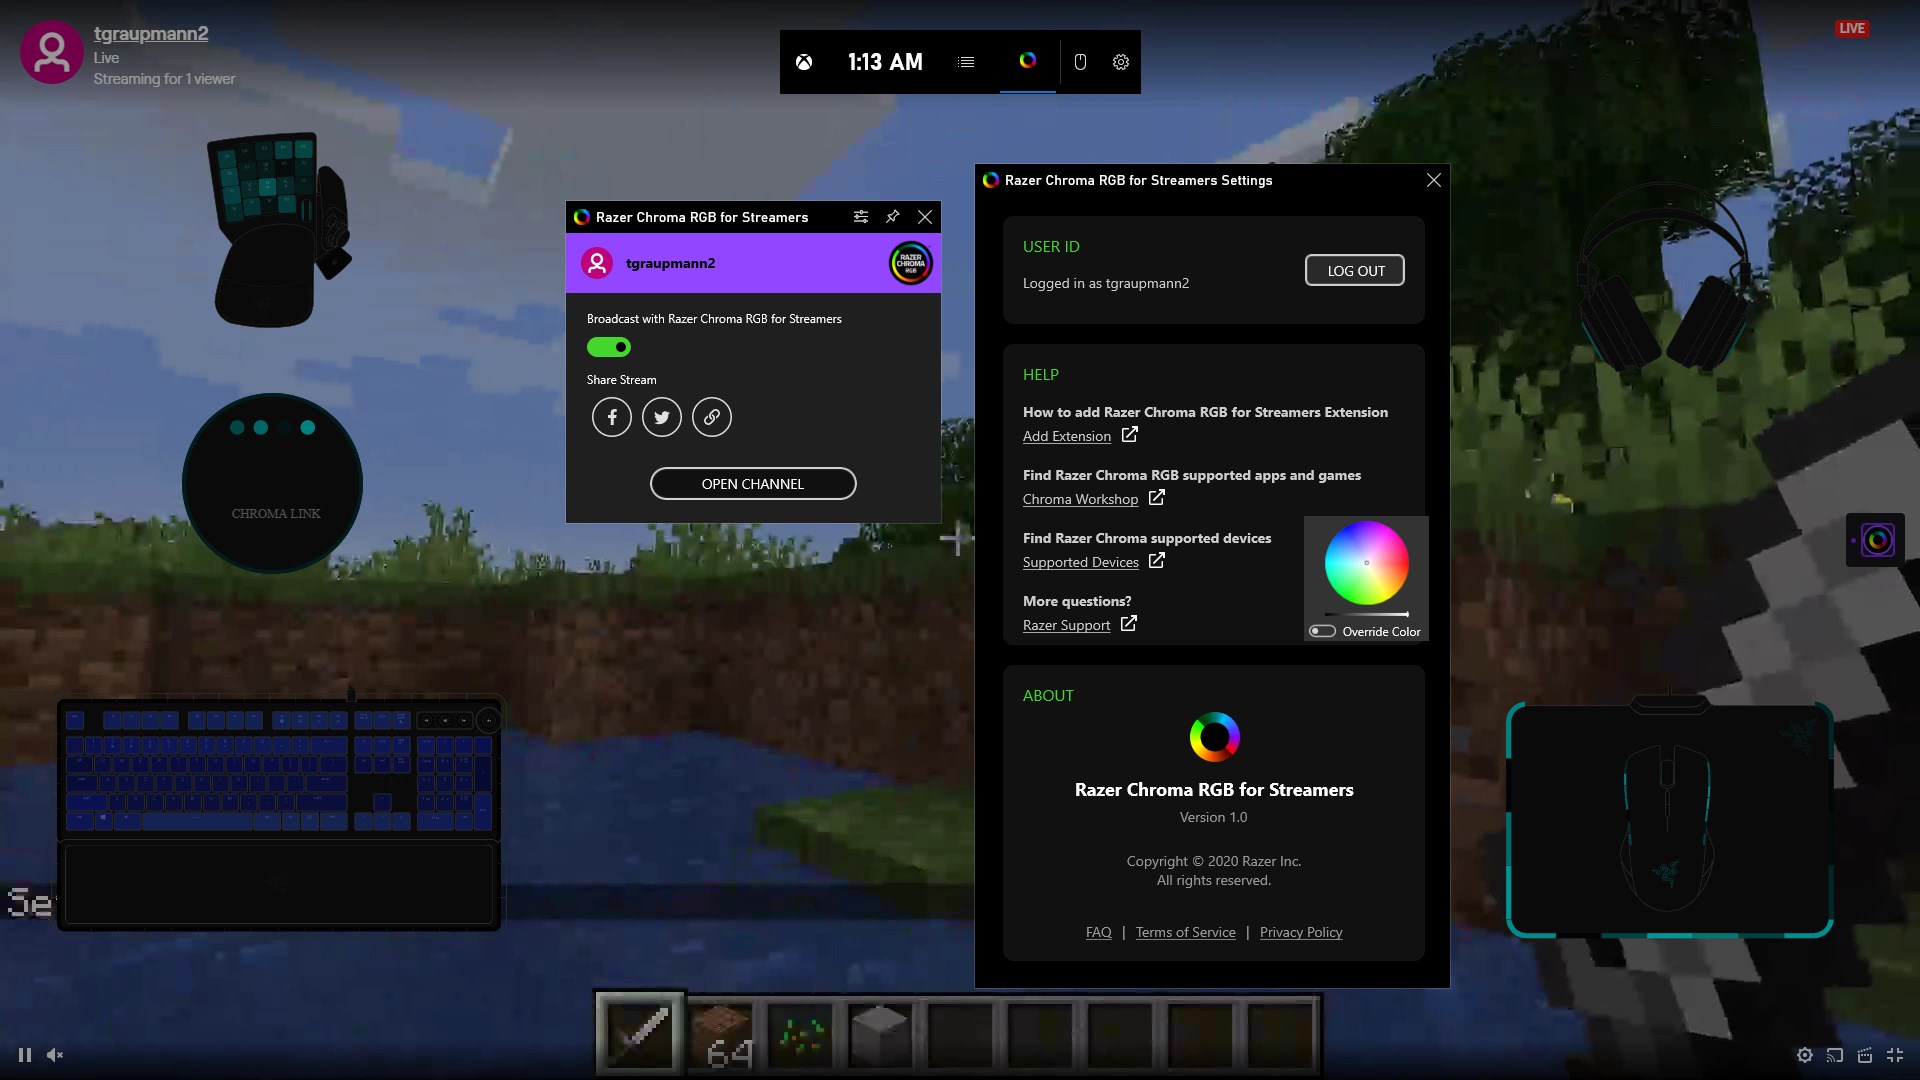Switch to the Chroma widget tab in Game Bar
The width and height of the screenshot is (1920, 1080).
[x=1027, y=61]
